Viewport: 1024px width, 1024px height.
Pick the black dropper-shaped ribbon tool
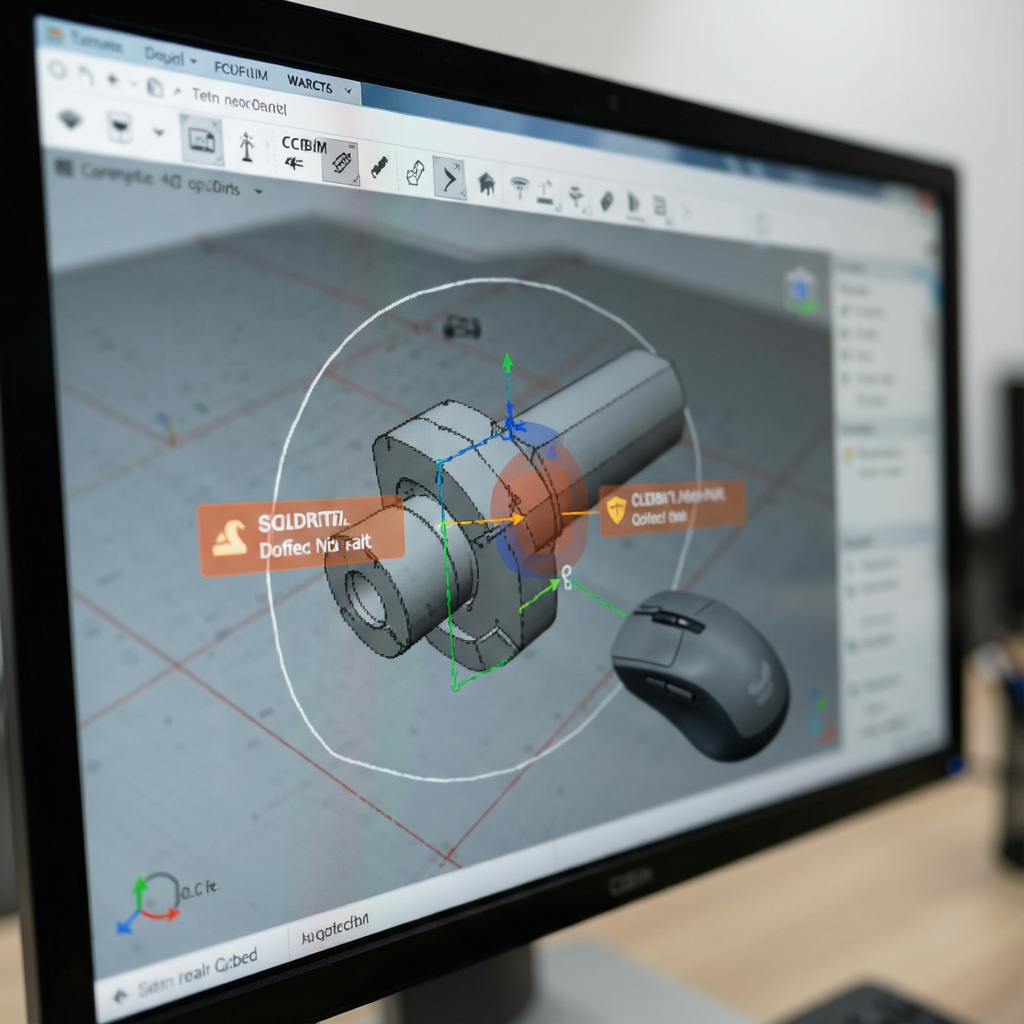click(x=379, y=167)
